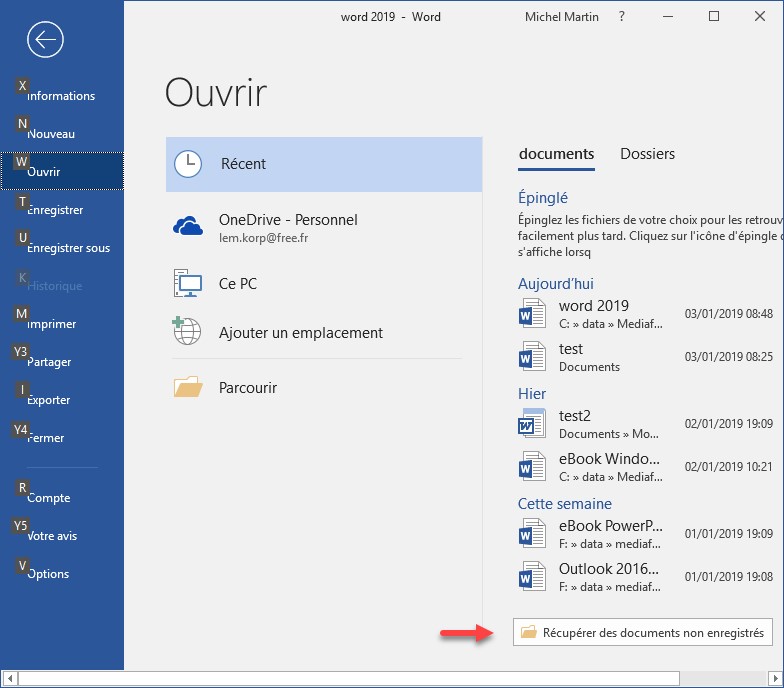784x688 pixels.
Task: Click the Ajouter un emplacement globe icon
Action: (188, 333)
